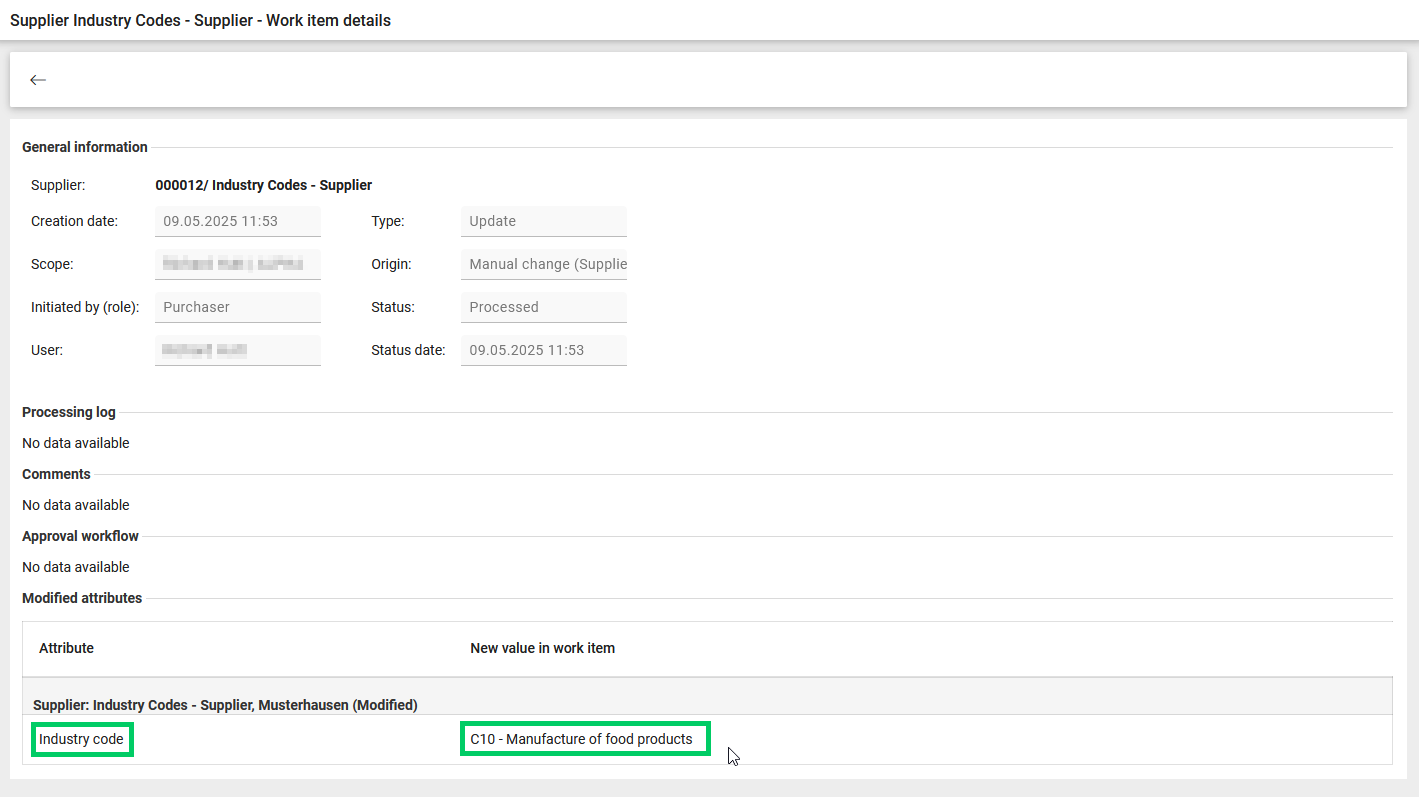
Task: Select the Musterhausen (Modified) supplier group row
Action: point(225,705)
